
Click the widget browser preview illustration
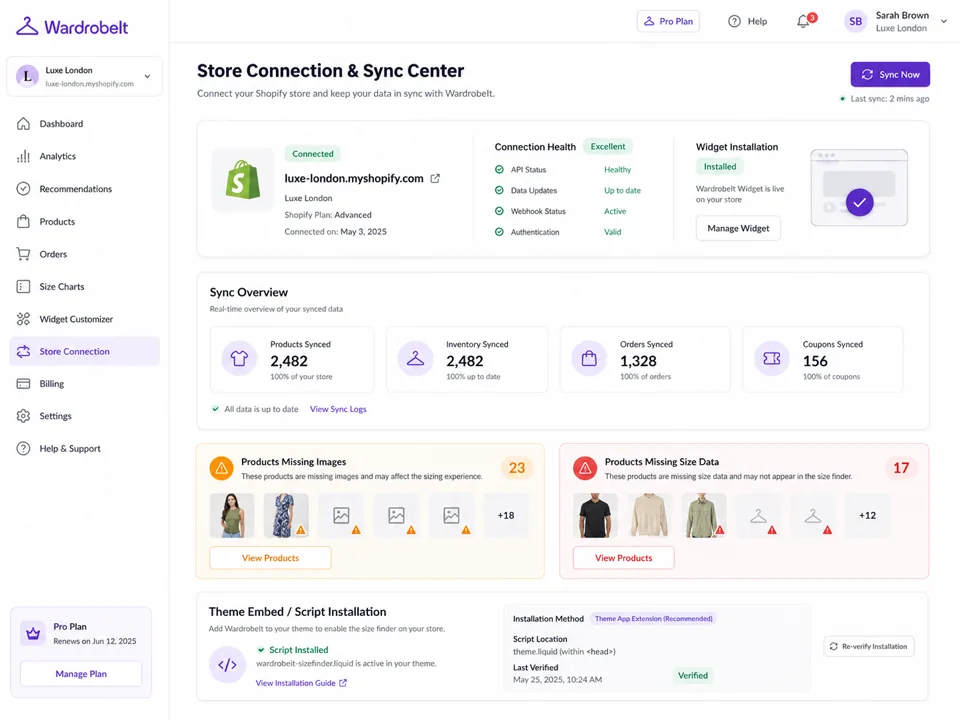click(x=859, y=188)
